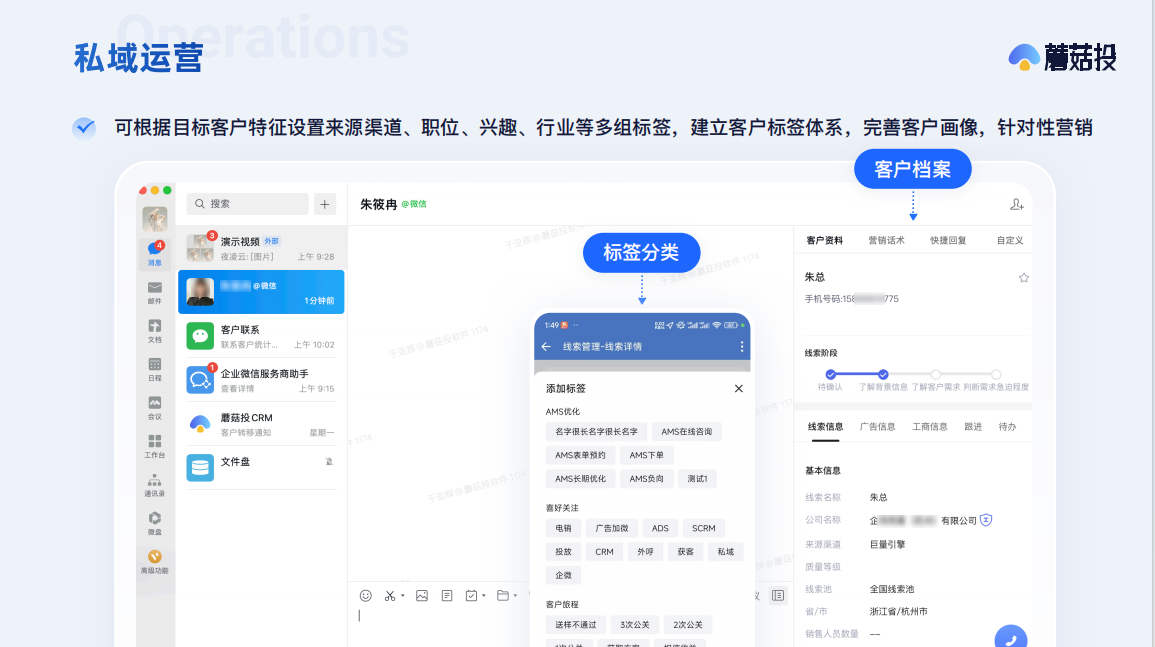Open the 日程 calendar icon in sidebar
This screenshot has height=647, width=1155.
click(x=154, y=368)
